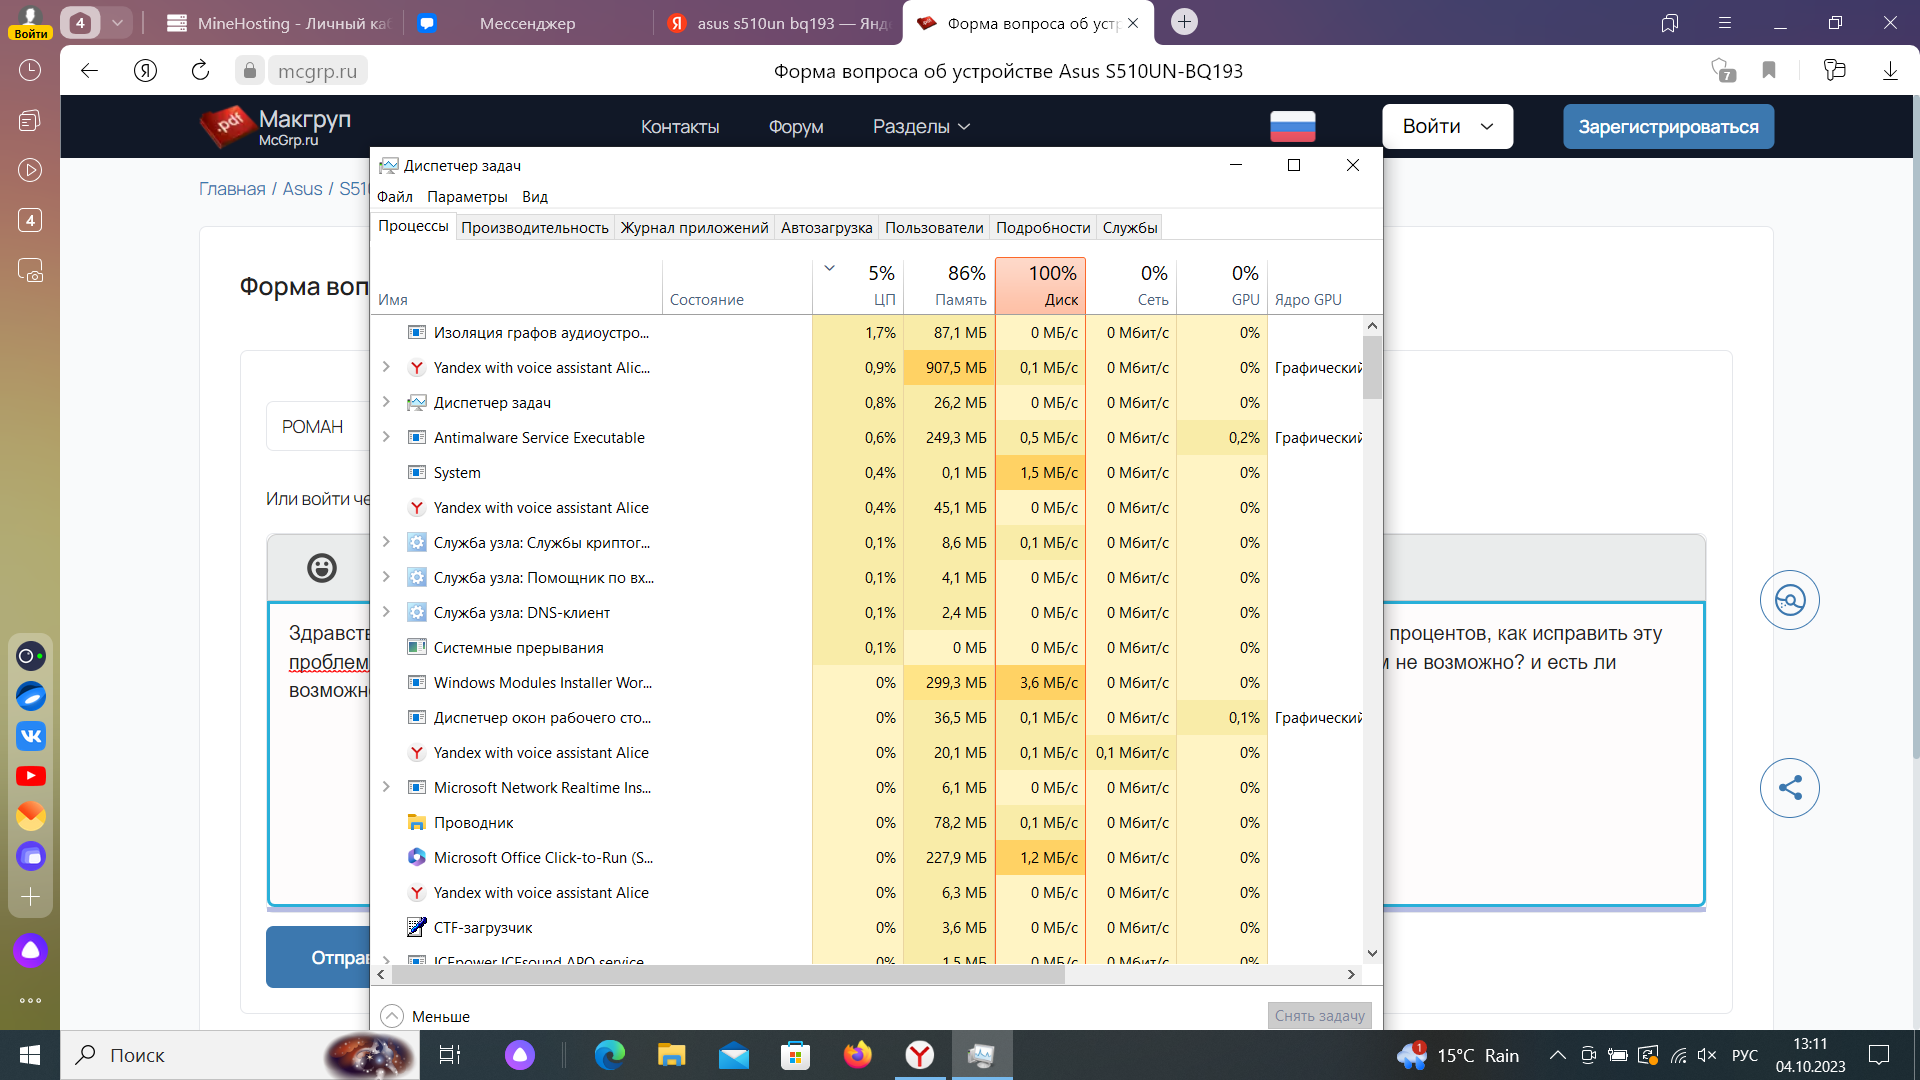Image resolution: width=1920 pixels, height=1080 pixels.
Task: Click Windows taskbar Поиск search box
Action: (x=240, y=1055)
